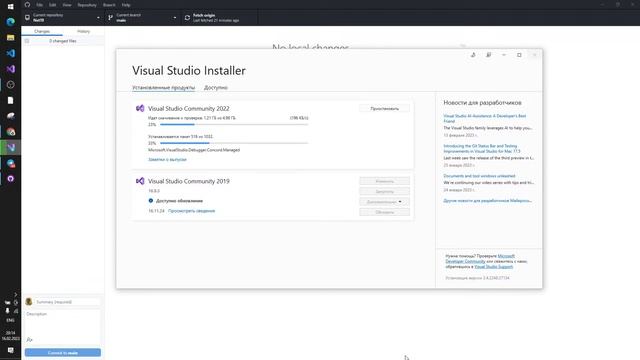
Task: Click the package installation progress bar
Action: click(234, 143)
